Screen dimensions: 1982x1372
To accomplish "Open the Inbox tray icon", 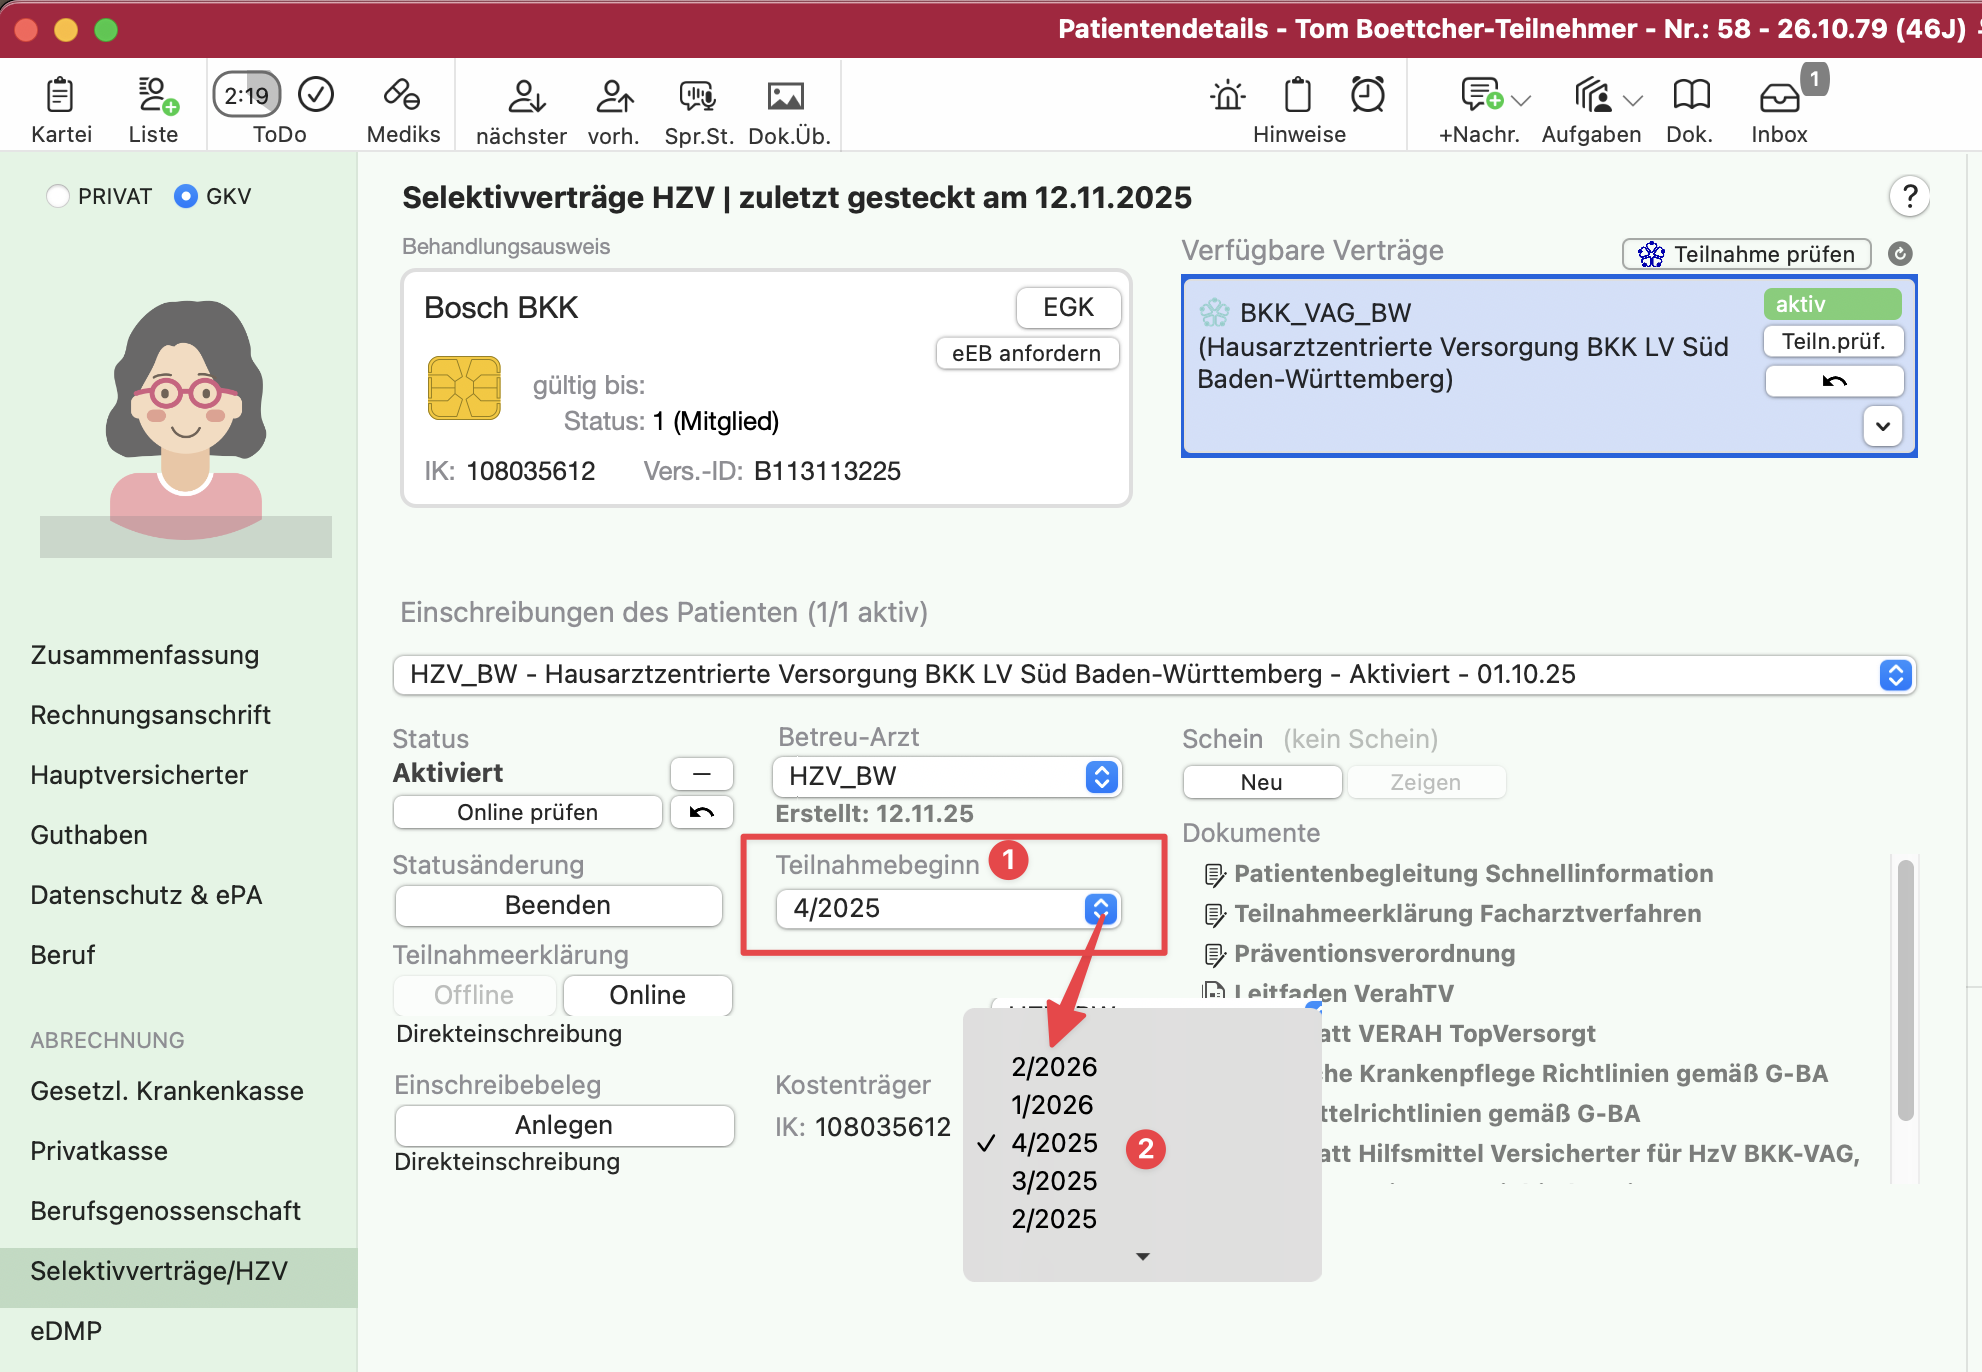I will [x=1779, y=96].
